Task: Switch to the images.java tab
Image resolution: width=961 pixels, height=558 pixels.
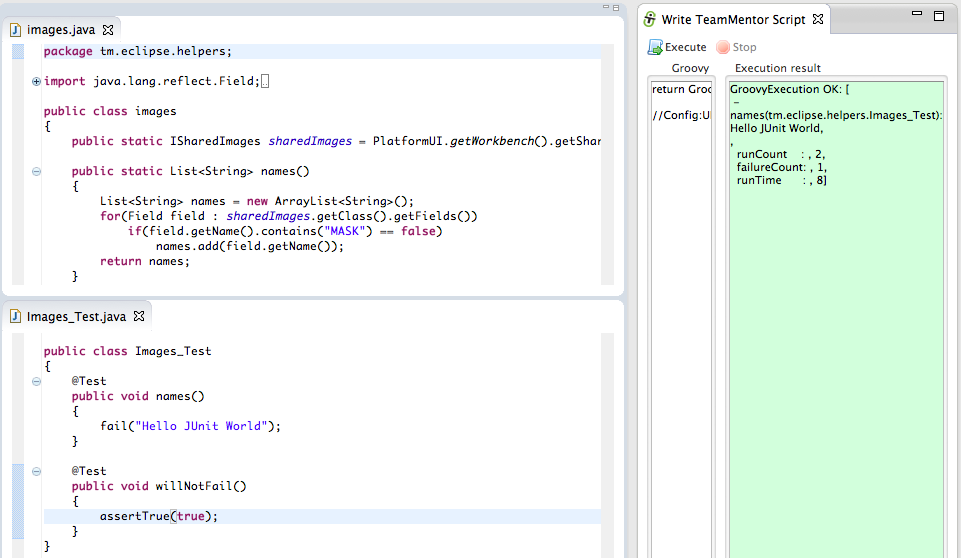Action: [60, 29]
